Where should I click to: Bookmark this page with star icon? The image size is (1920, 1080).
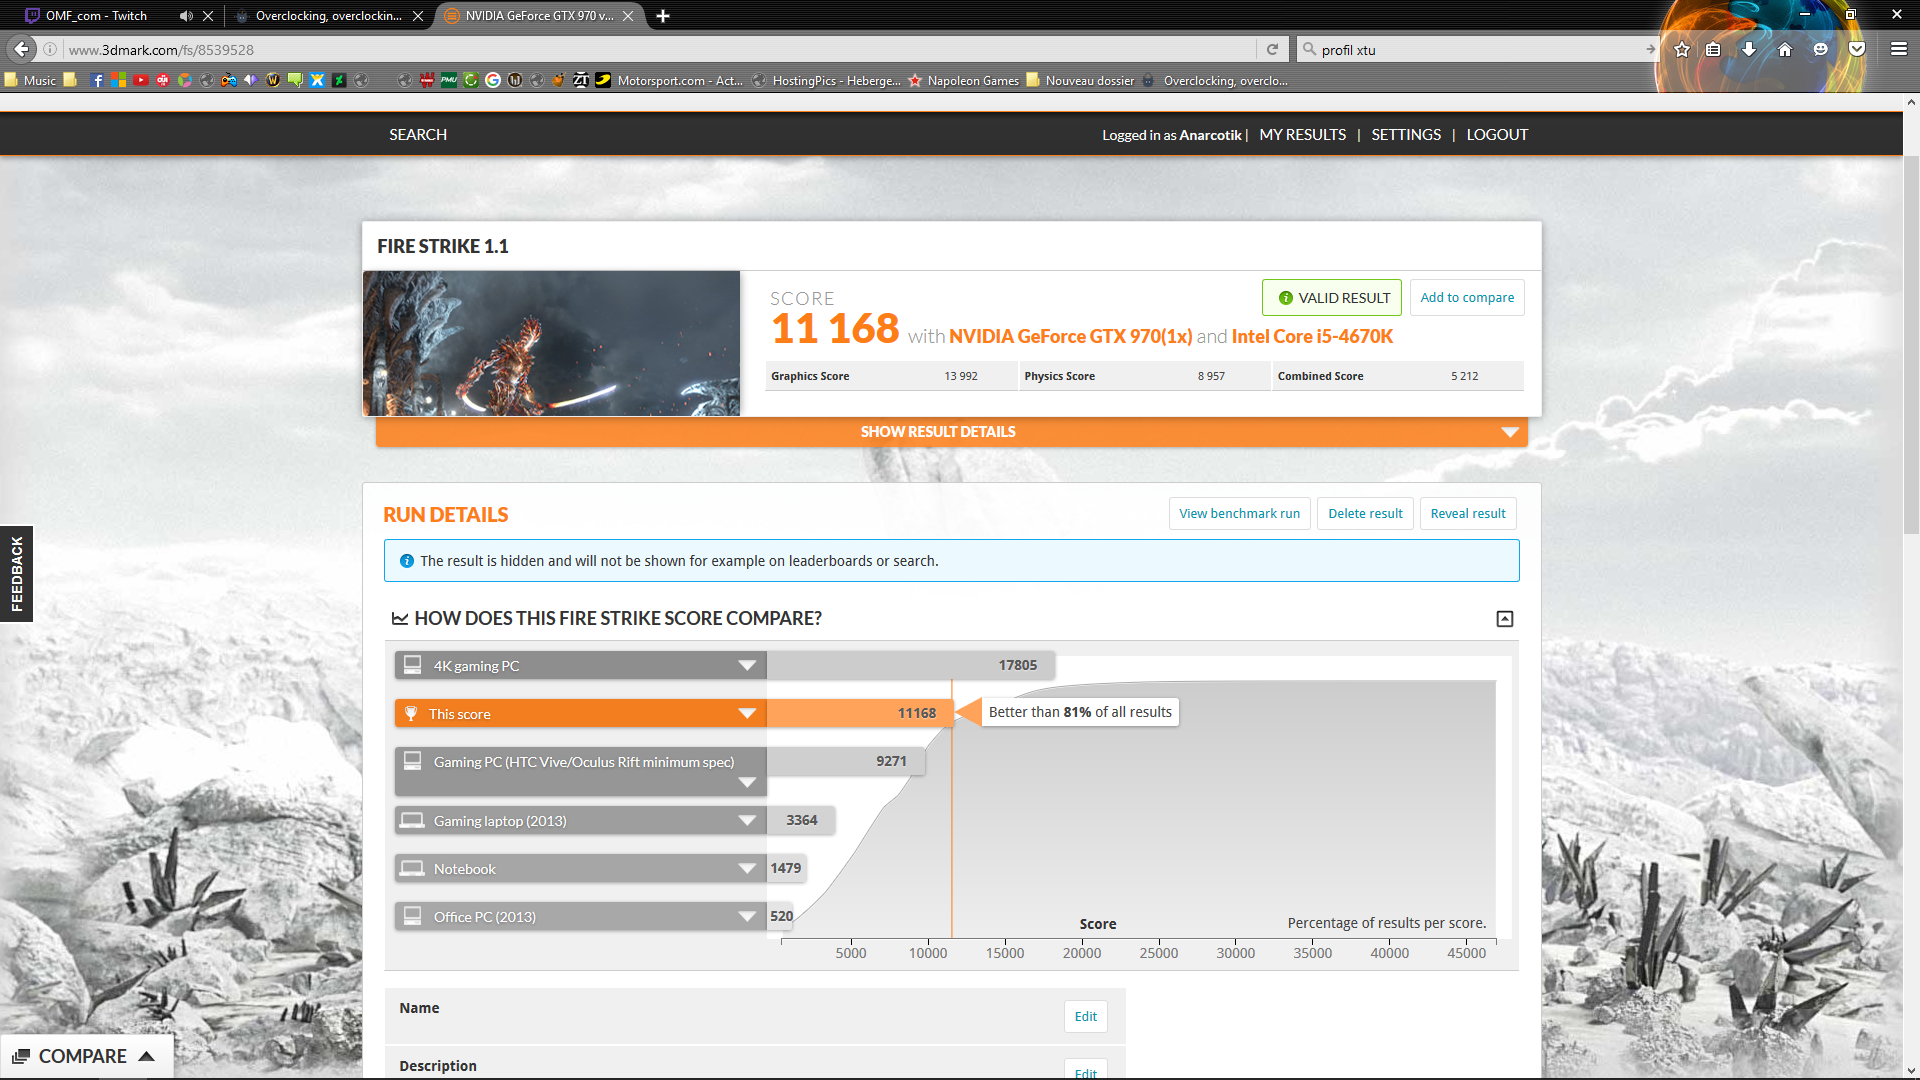(1682, 49)
